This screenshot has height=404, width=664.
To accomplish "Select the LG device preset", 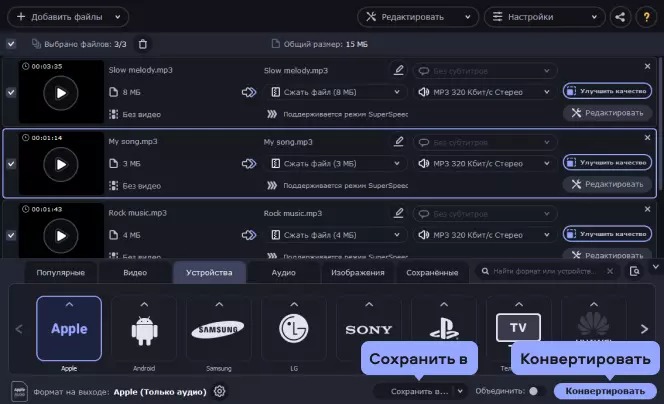I will (294, 329).
